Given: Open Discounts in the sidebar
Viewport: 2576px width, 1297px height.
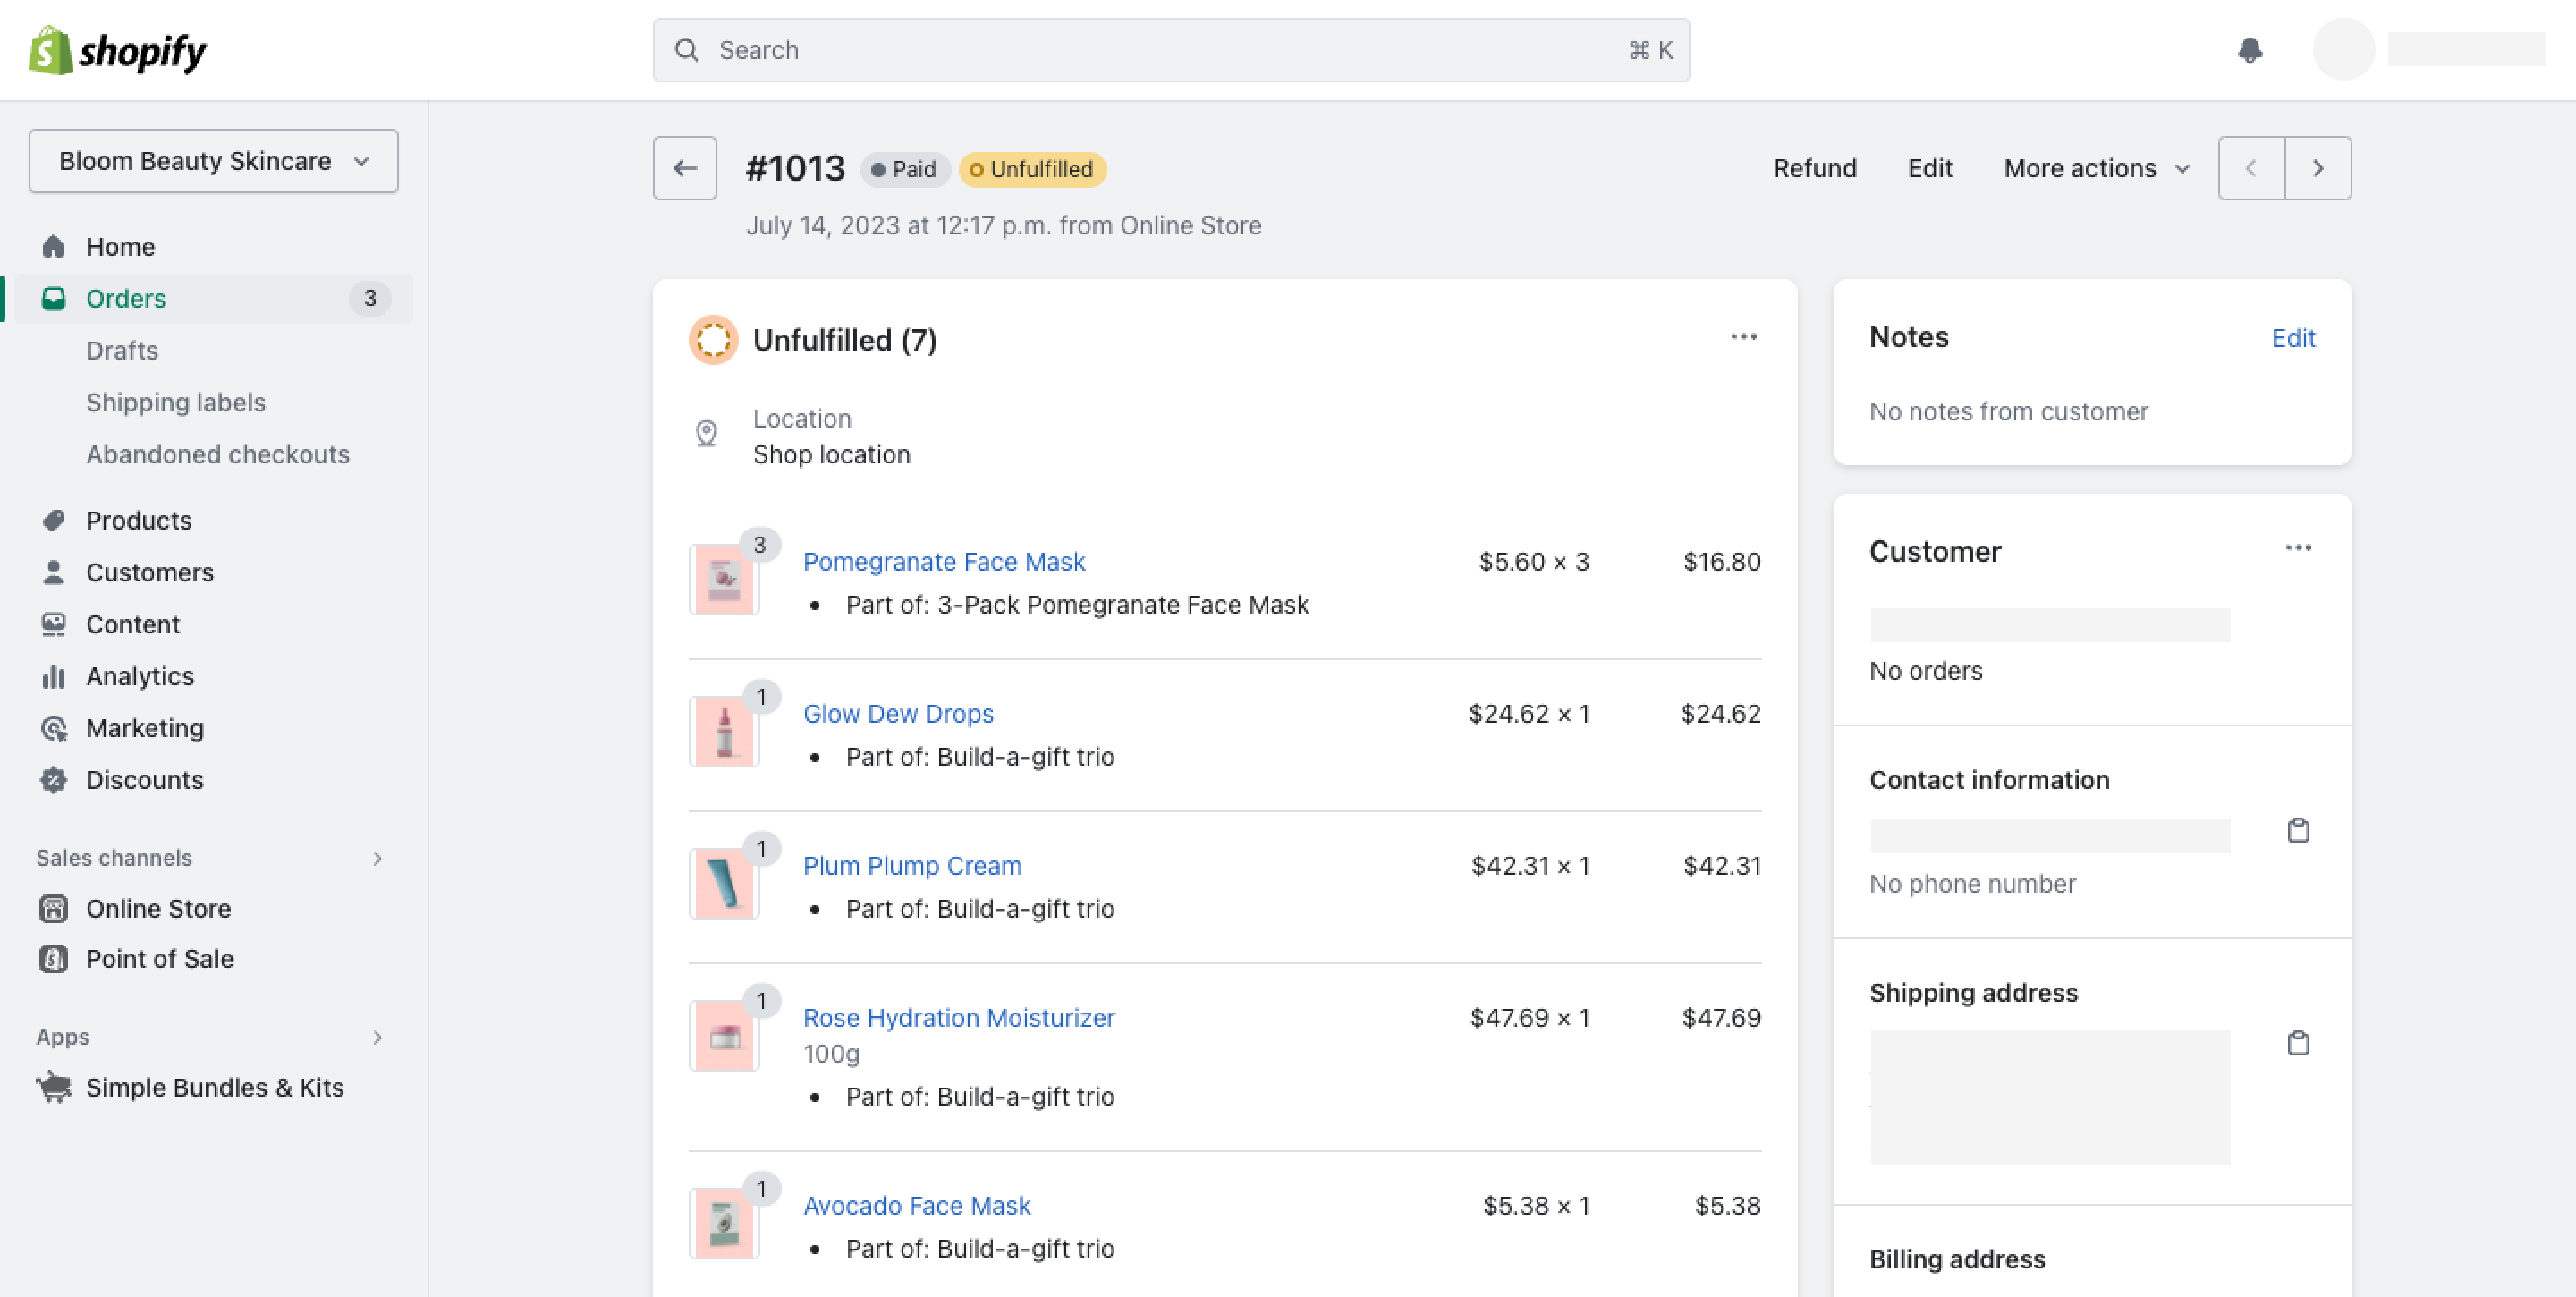Looking at the screenshot, I should pos(145,780).
